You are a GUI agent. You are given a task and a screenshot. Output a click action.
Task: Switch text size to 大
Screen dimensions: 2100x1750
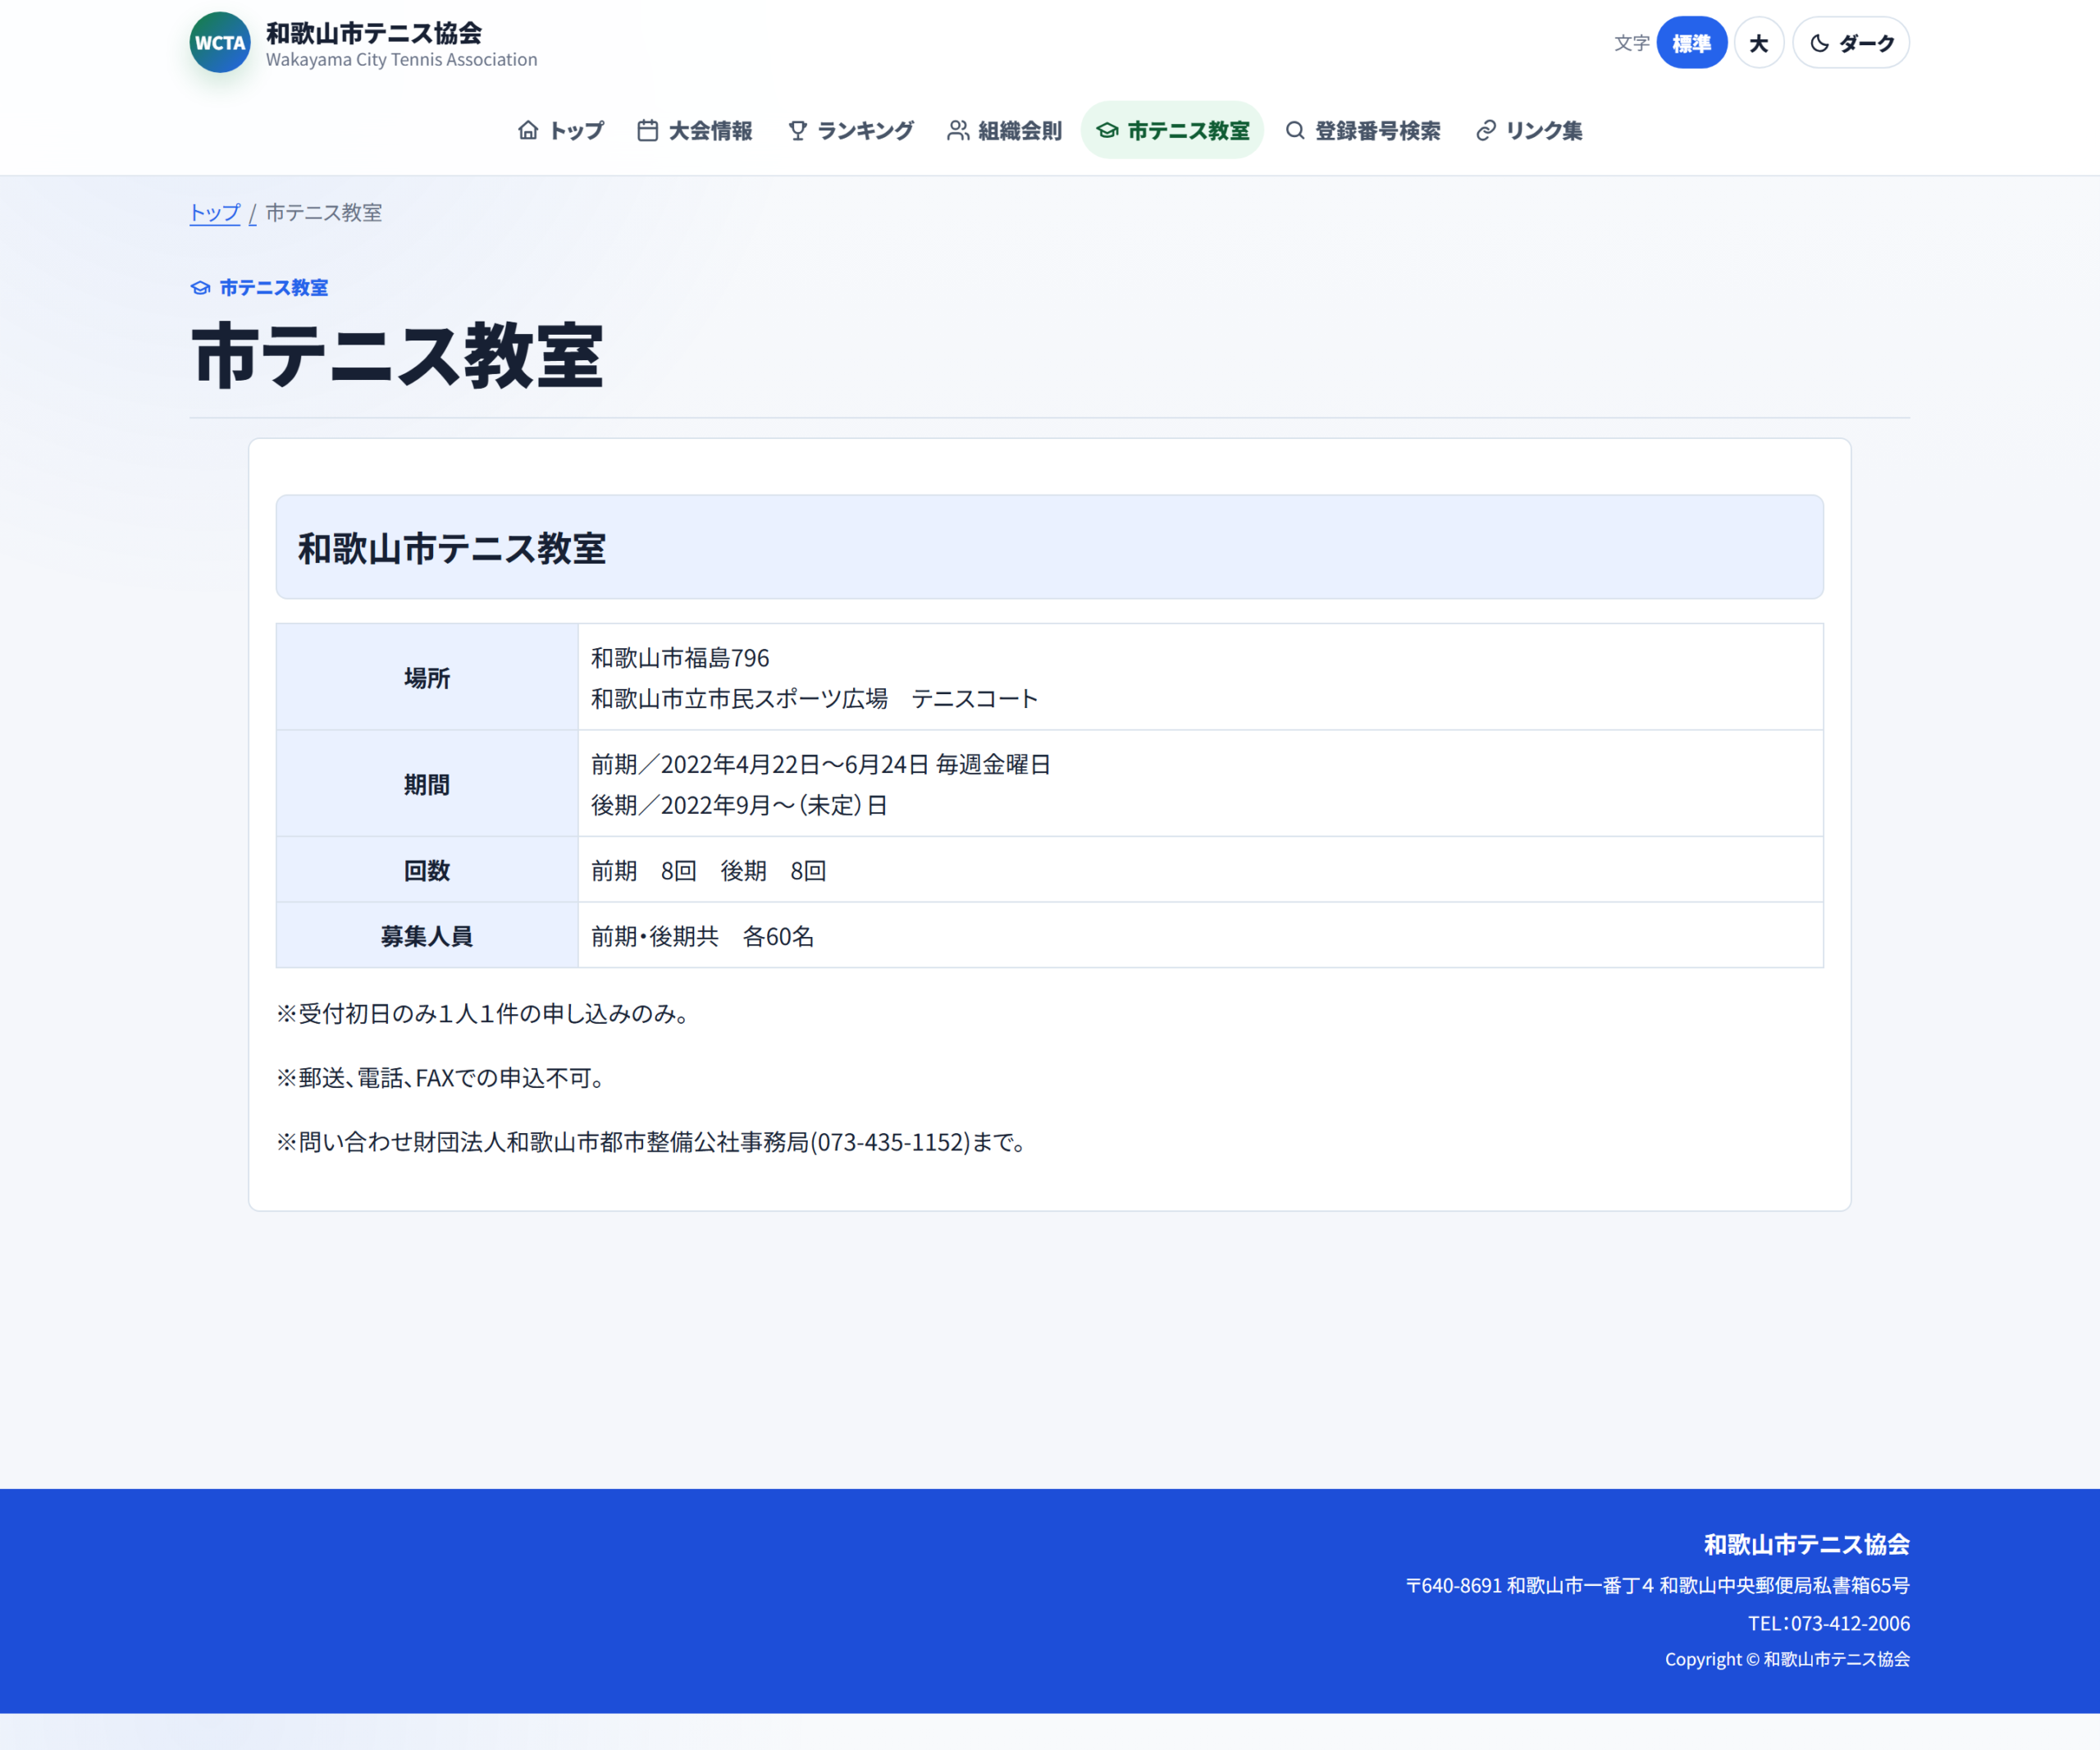(x=1759, y=43)
